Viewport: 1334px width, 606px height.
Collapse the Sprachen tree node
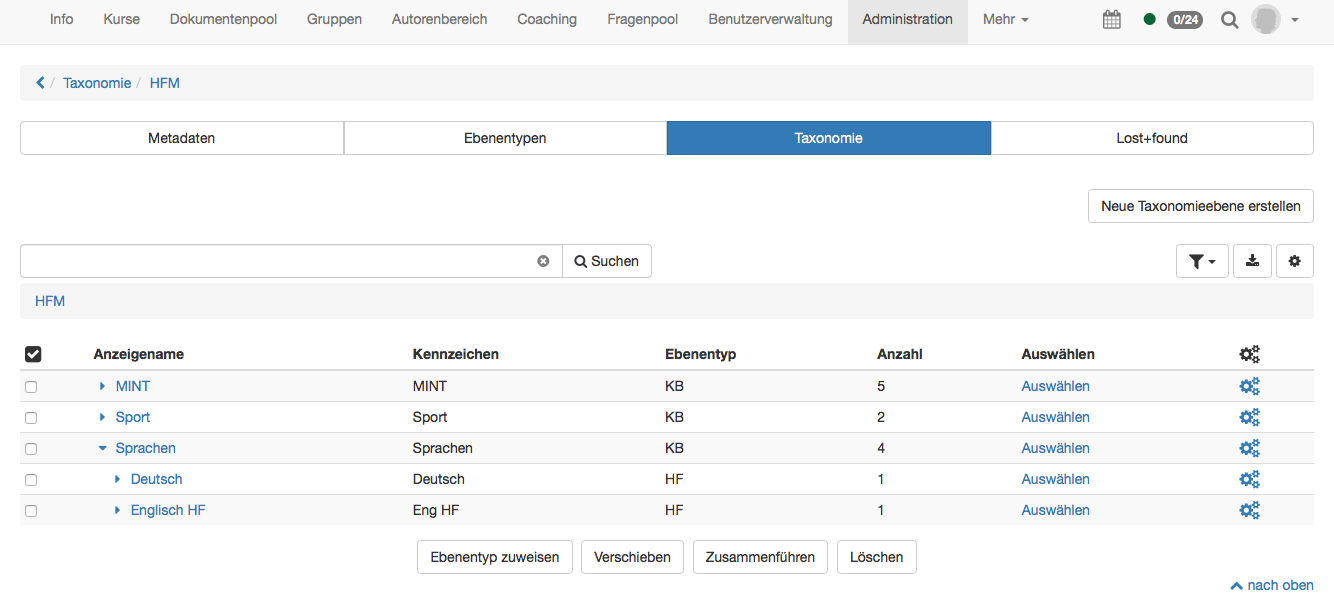[x=102, y=448]
